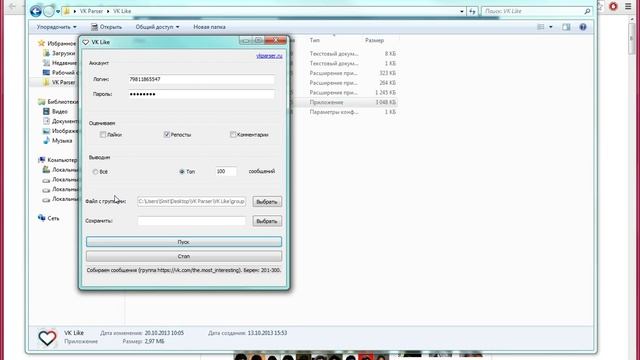Click the Топ messages count field

click(226, 171)
